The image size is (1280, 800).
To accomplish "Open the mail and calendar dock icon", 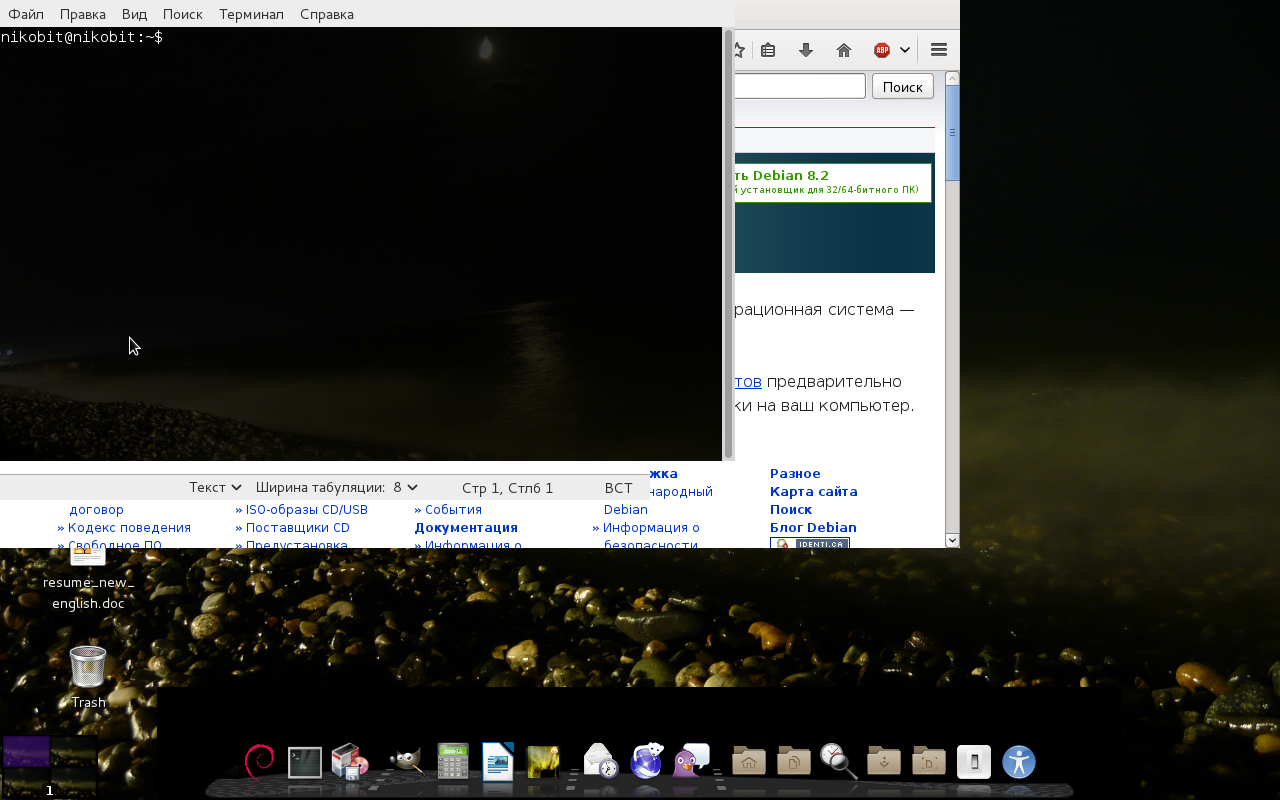I will pyautogui.click(x=600, y=762).
